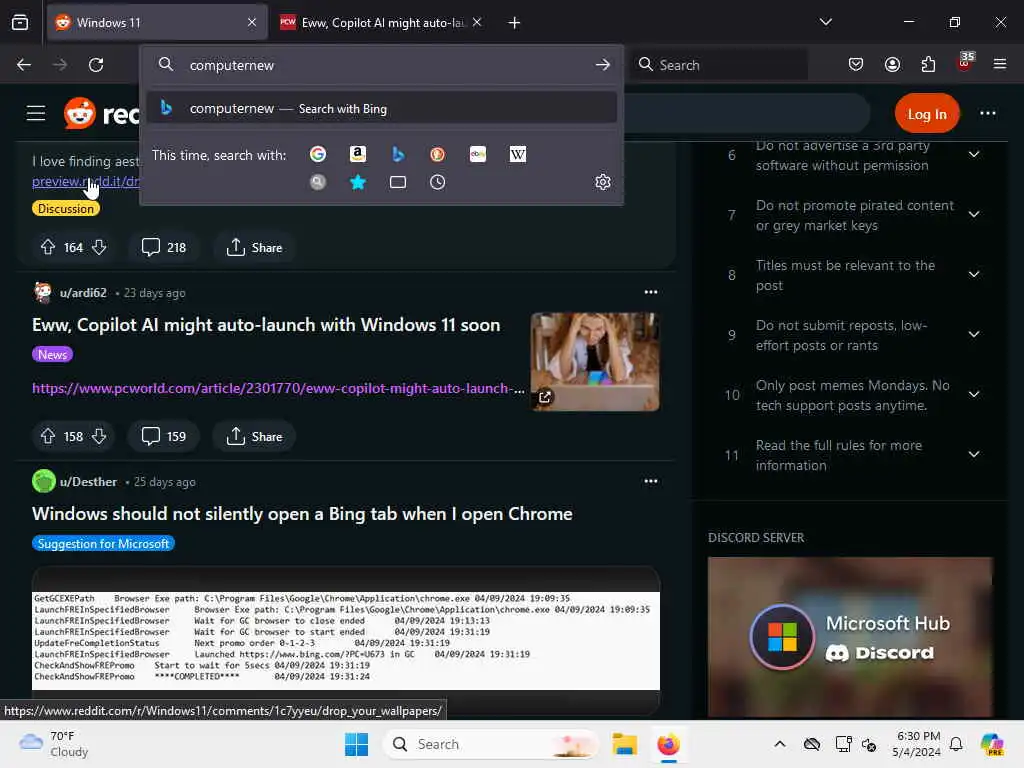
Task: Open the extension with the 35 badge
Action: pos(965,63)
